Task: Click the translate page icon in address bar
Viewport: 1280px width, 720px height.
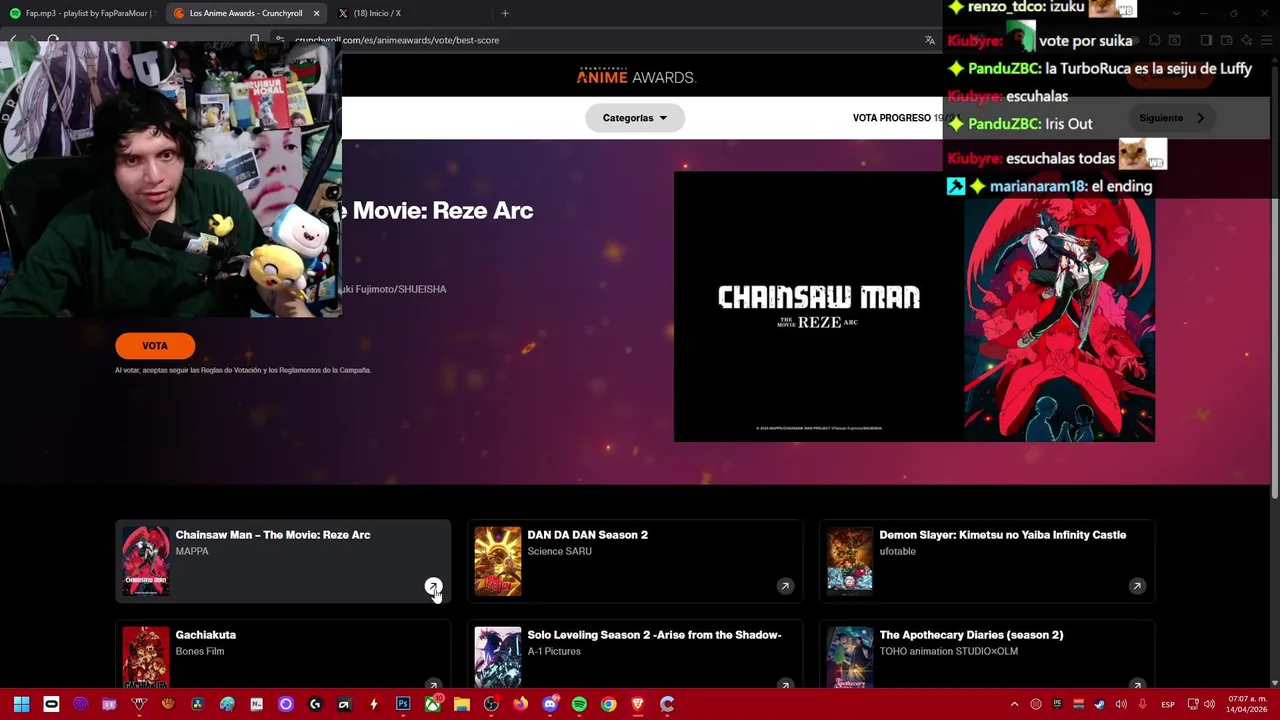Action: pos(930,40)
